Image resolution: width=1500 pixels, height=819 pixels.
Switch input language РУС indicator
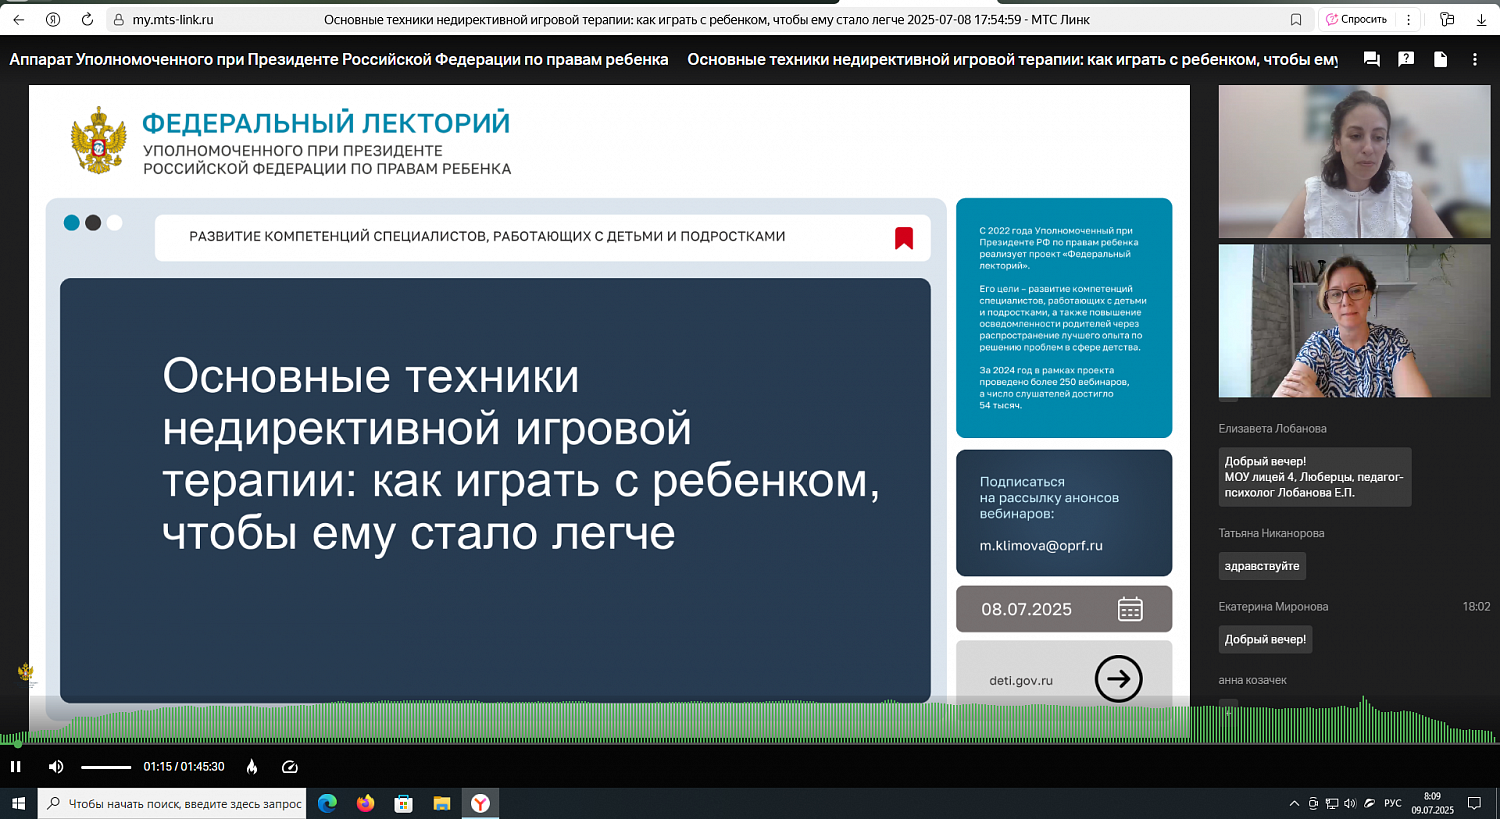(x=1393, y=803)
